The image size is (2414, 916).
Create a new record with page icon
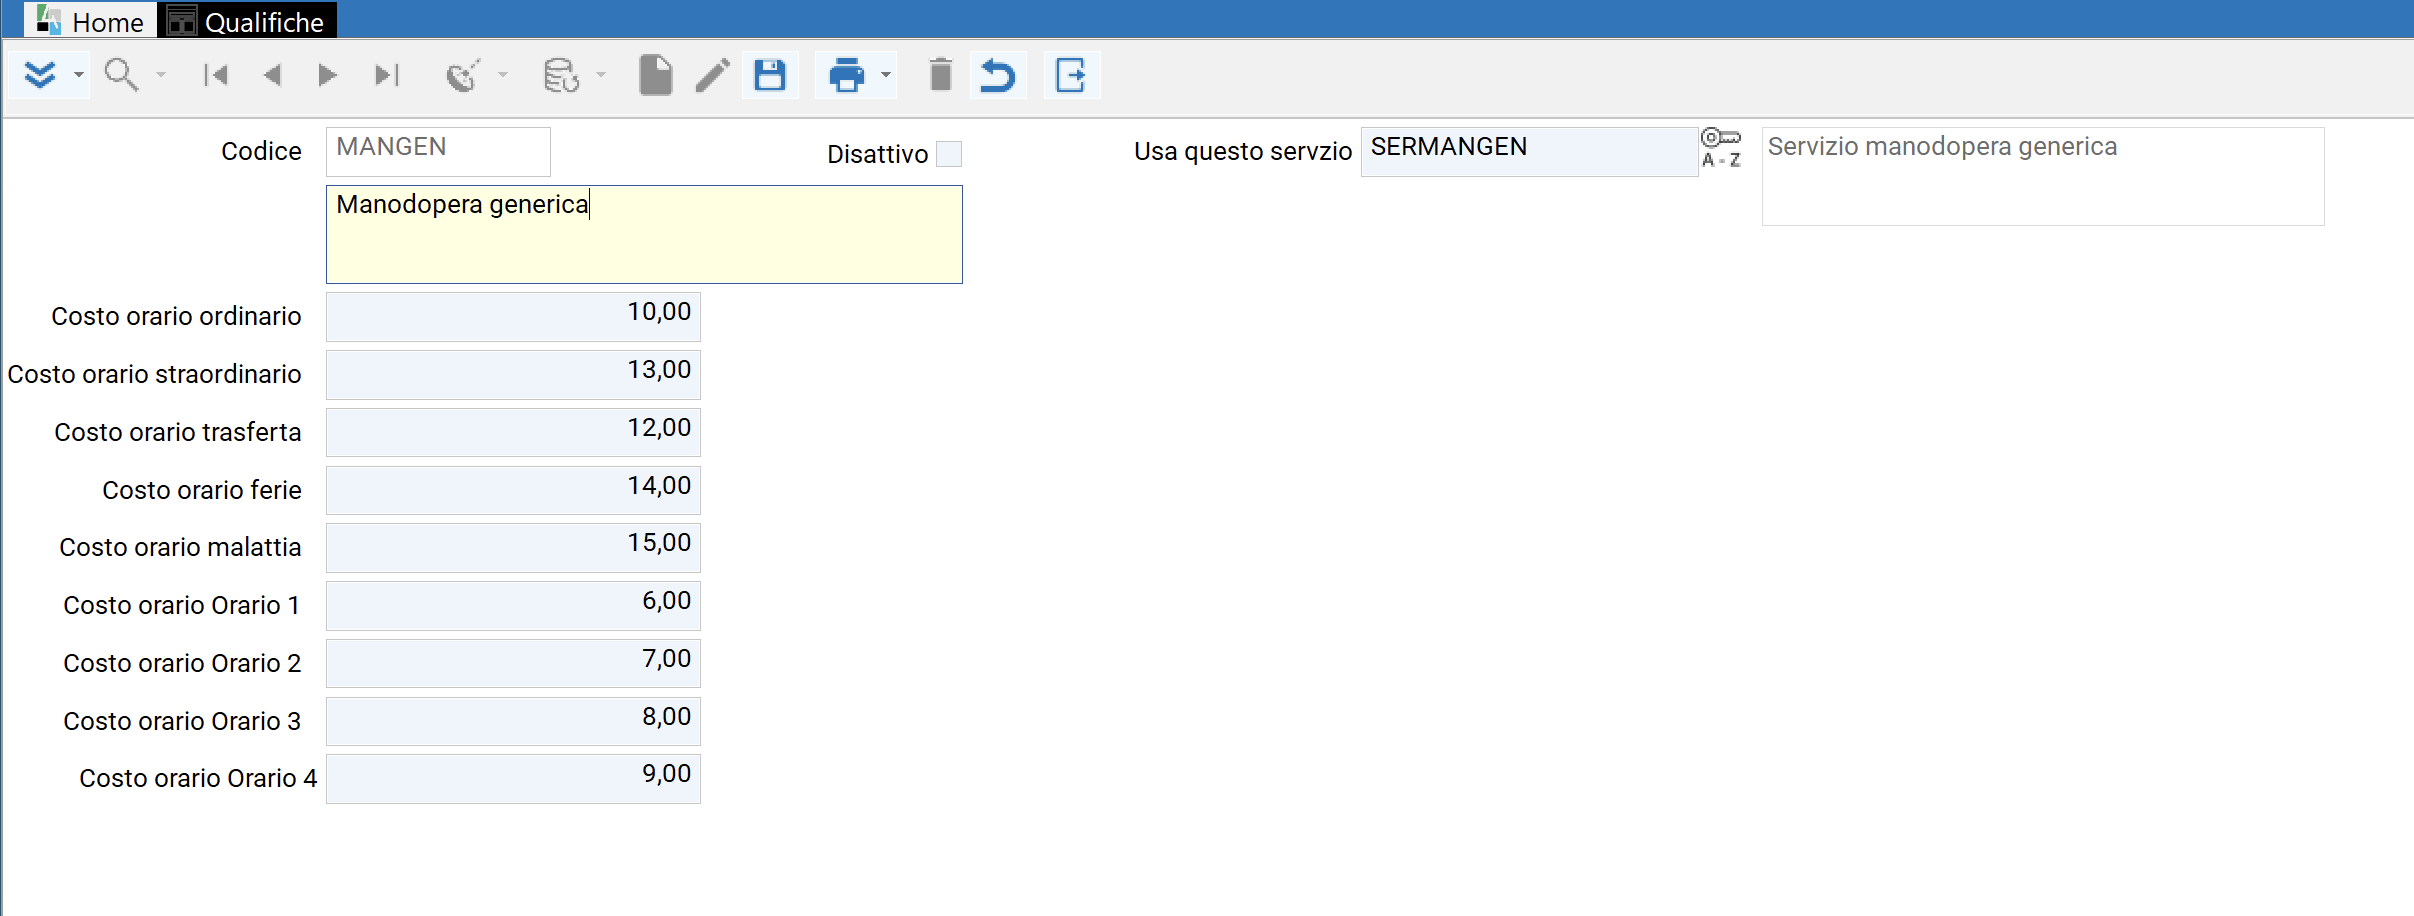coord(655,75)
